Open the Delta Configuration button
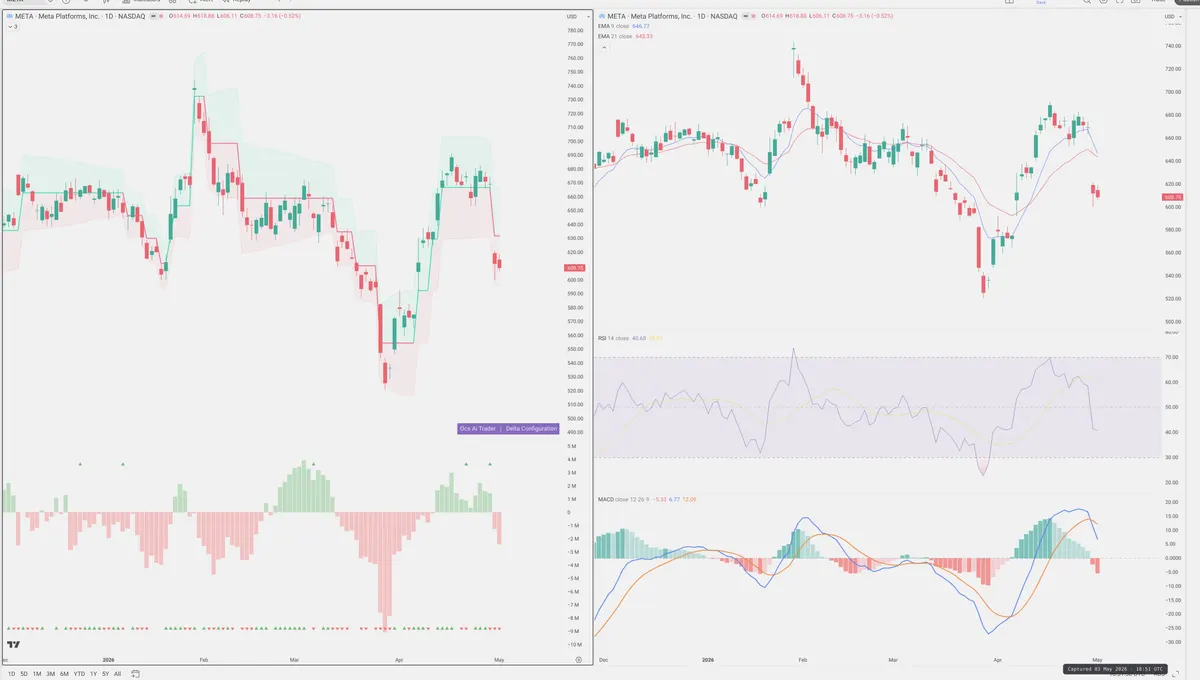Screen dimensions: 1200x680 coord(531,428)
